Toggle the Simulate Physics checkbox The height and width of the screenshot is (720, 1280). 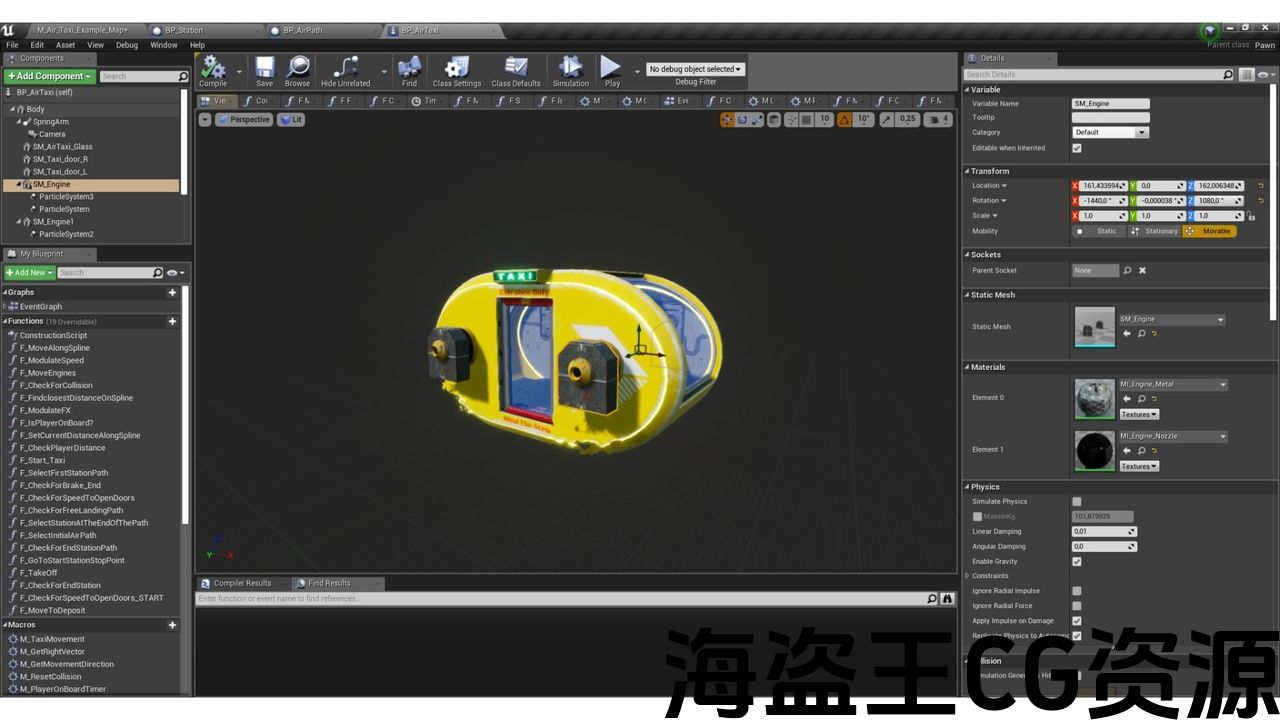click(1077, 501)
